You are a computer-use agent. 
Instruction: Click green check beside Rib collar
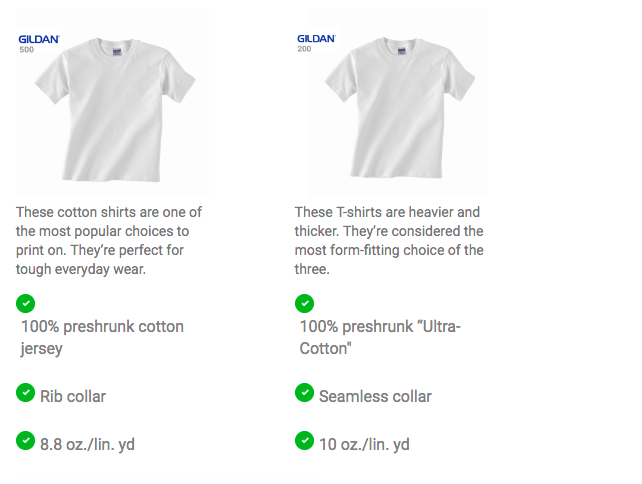click(x=25, y=393)
